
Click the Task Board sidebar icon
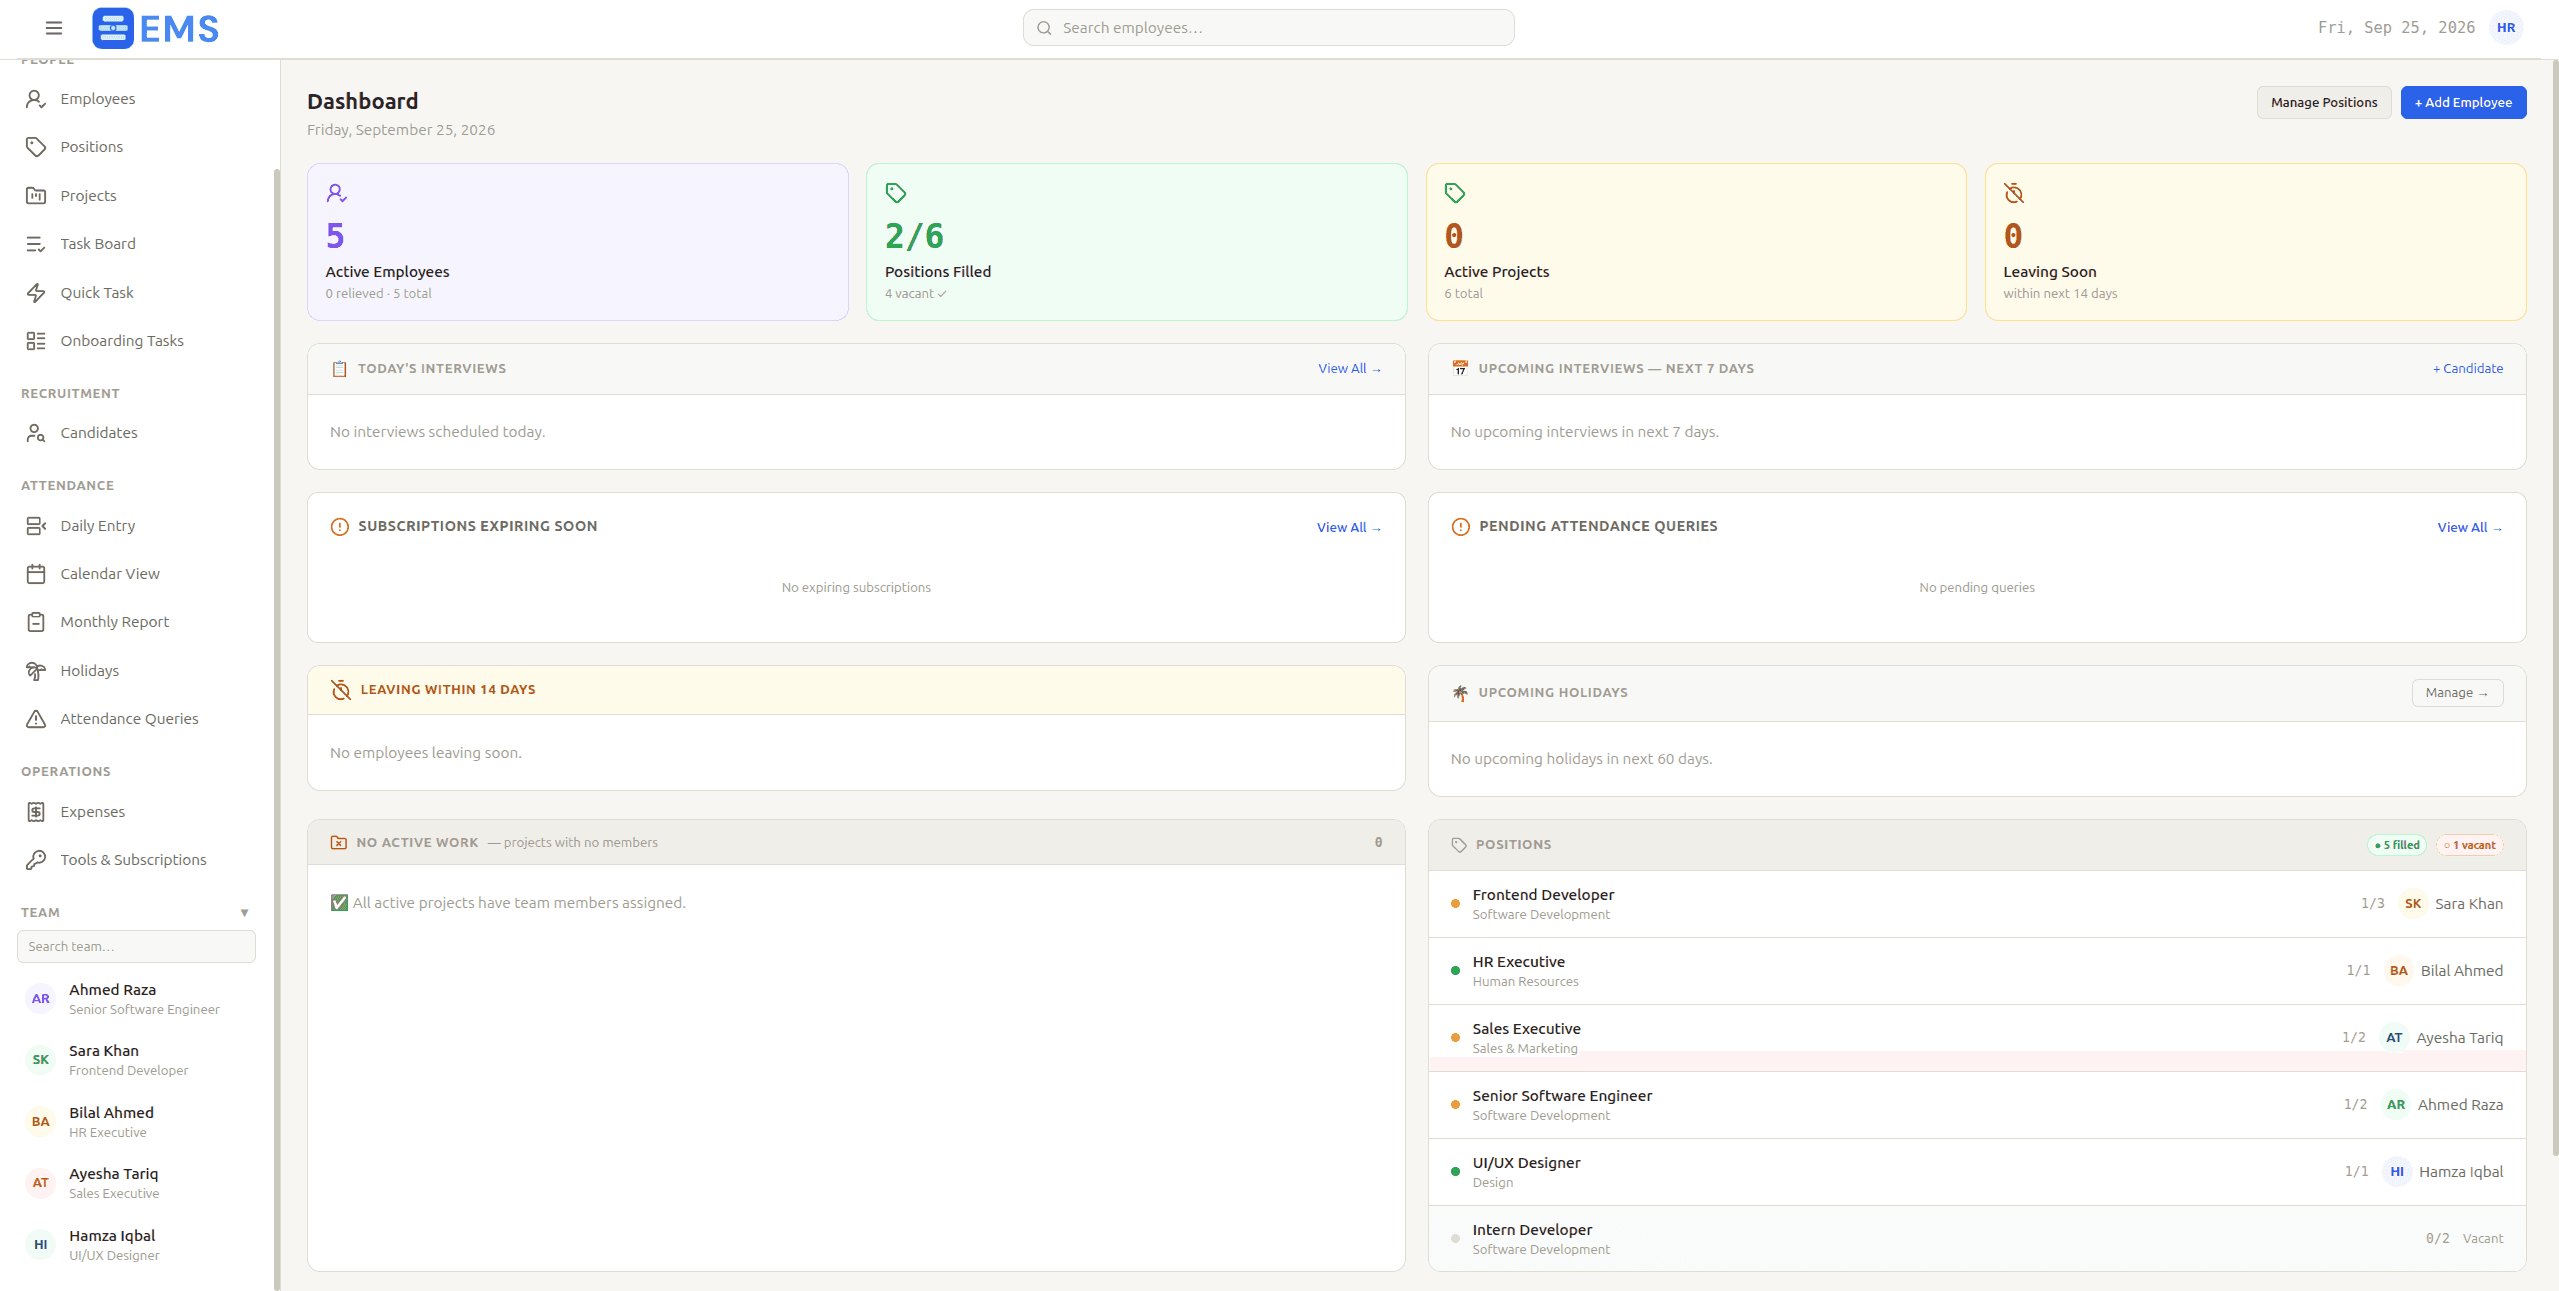[x=36, y=244]
